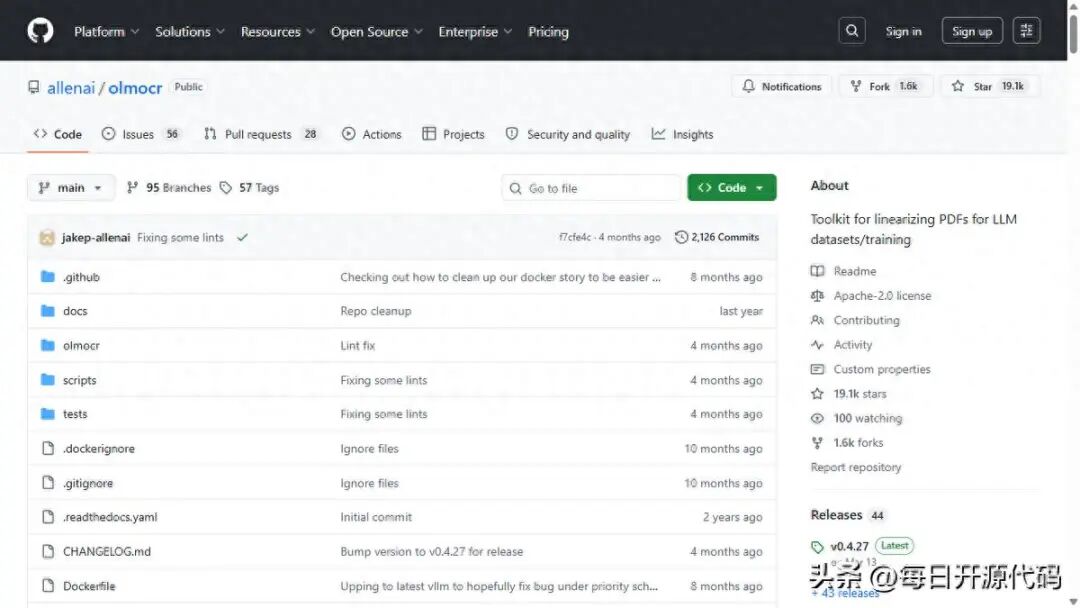Click the Notifications bell button
This screenshot has width=1080, height=608.
[x=782, y=86]
